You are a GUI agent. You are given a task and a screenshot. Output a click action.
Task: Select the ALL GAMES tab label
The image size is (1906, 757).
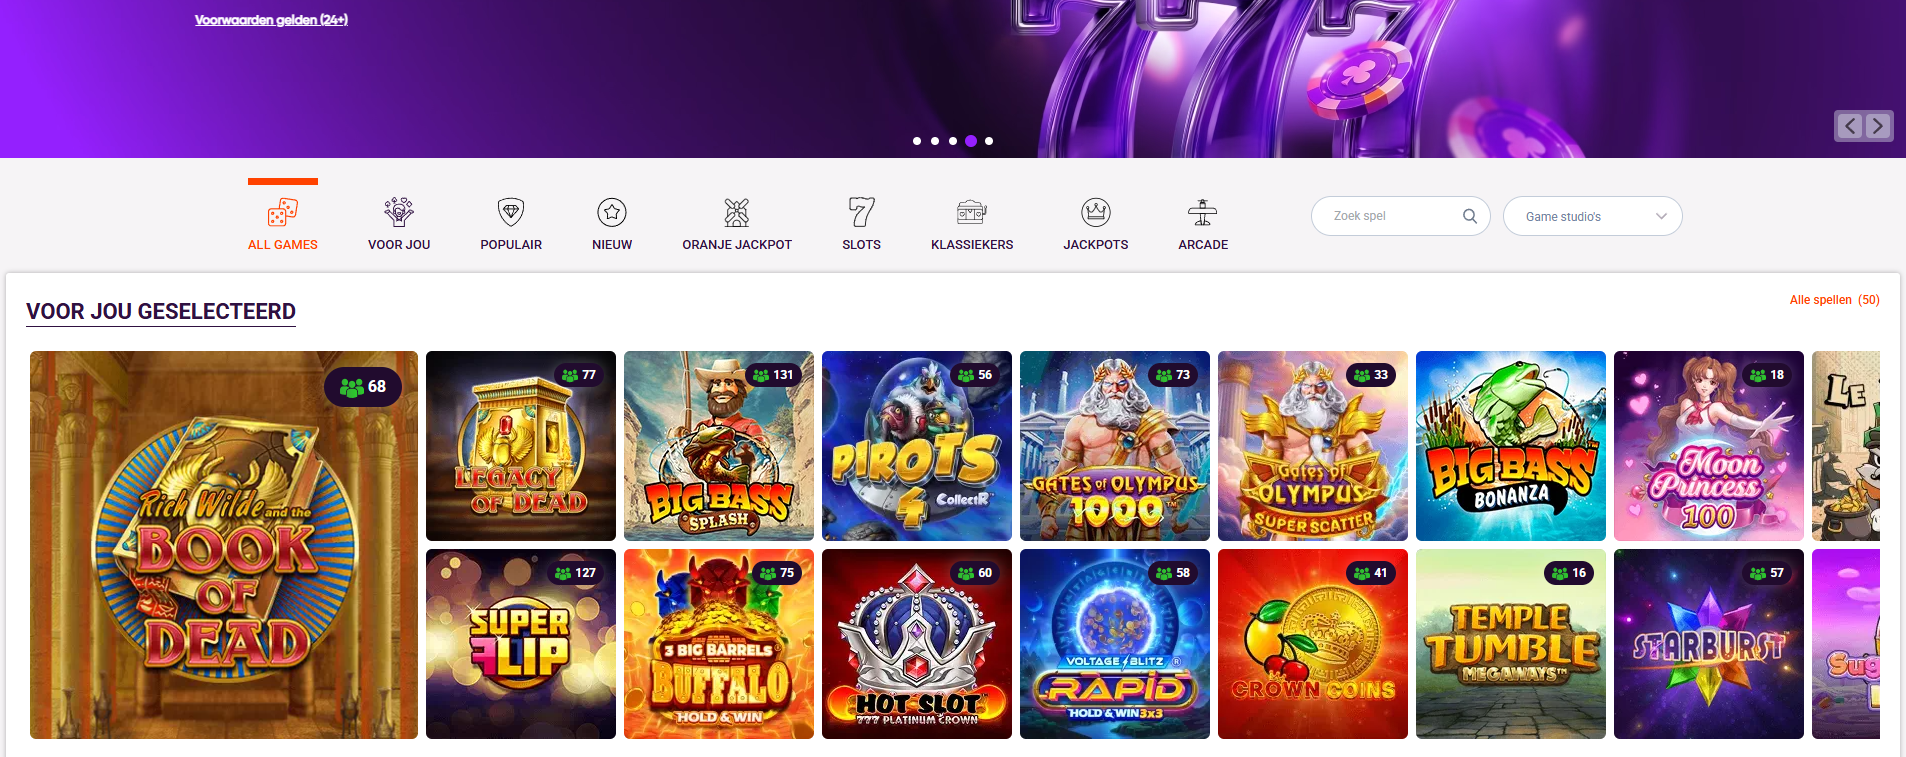click(283, 245)
